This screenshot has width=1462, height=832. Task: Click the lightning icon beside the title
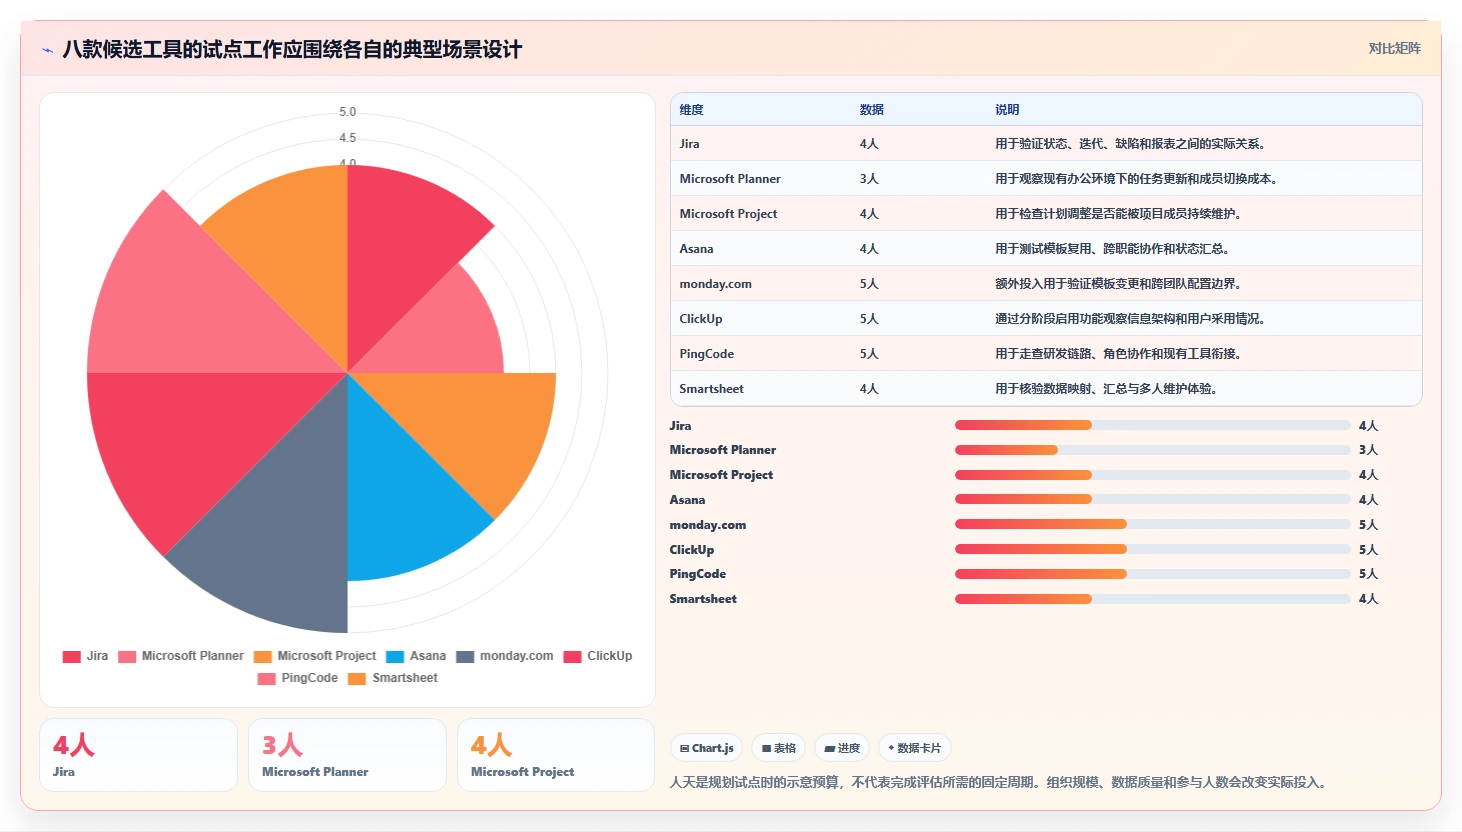[x=47, y=50]
